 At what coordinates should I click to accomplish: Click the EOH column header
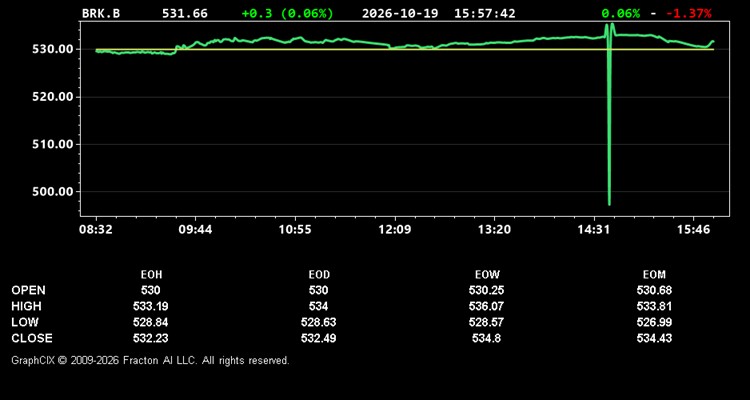pyautogui.click(x=151, y=275)
